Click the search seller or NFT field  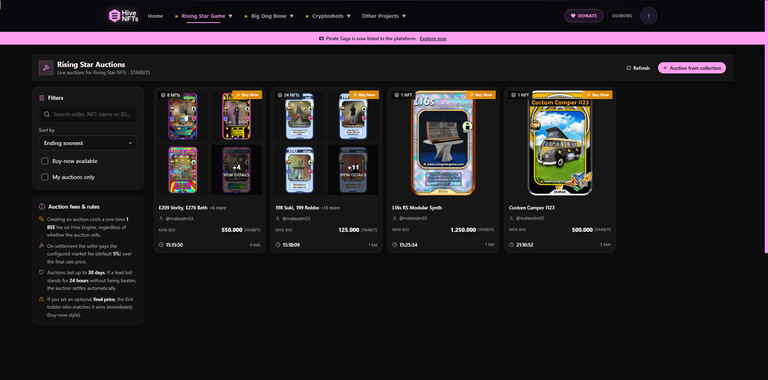click(88, 114)
